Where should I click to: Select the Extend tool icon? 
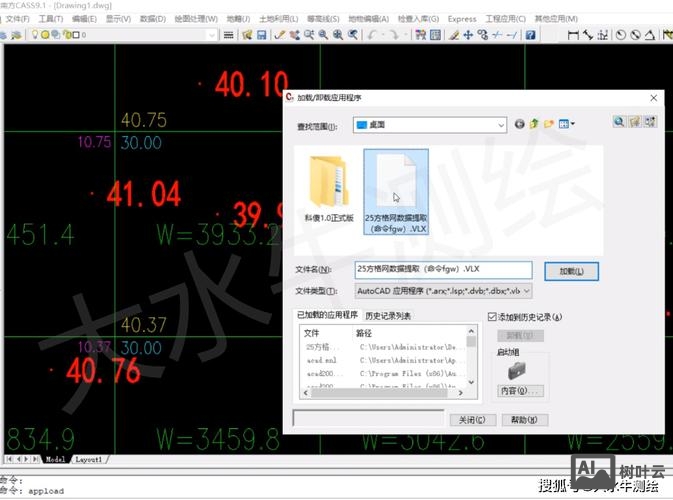[x=512, y=35]
